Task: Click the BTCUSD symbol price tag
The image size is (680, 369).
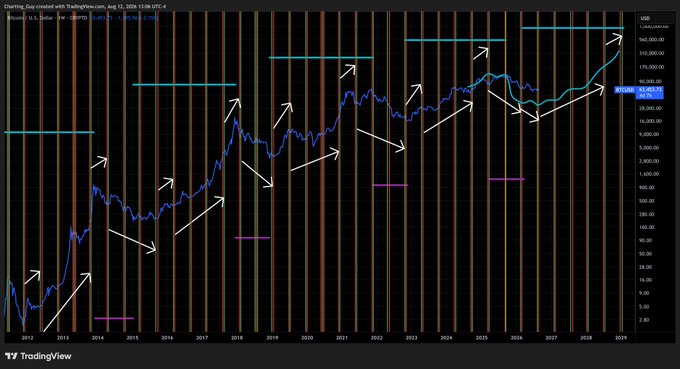Action: (625, 90)
